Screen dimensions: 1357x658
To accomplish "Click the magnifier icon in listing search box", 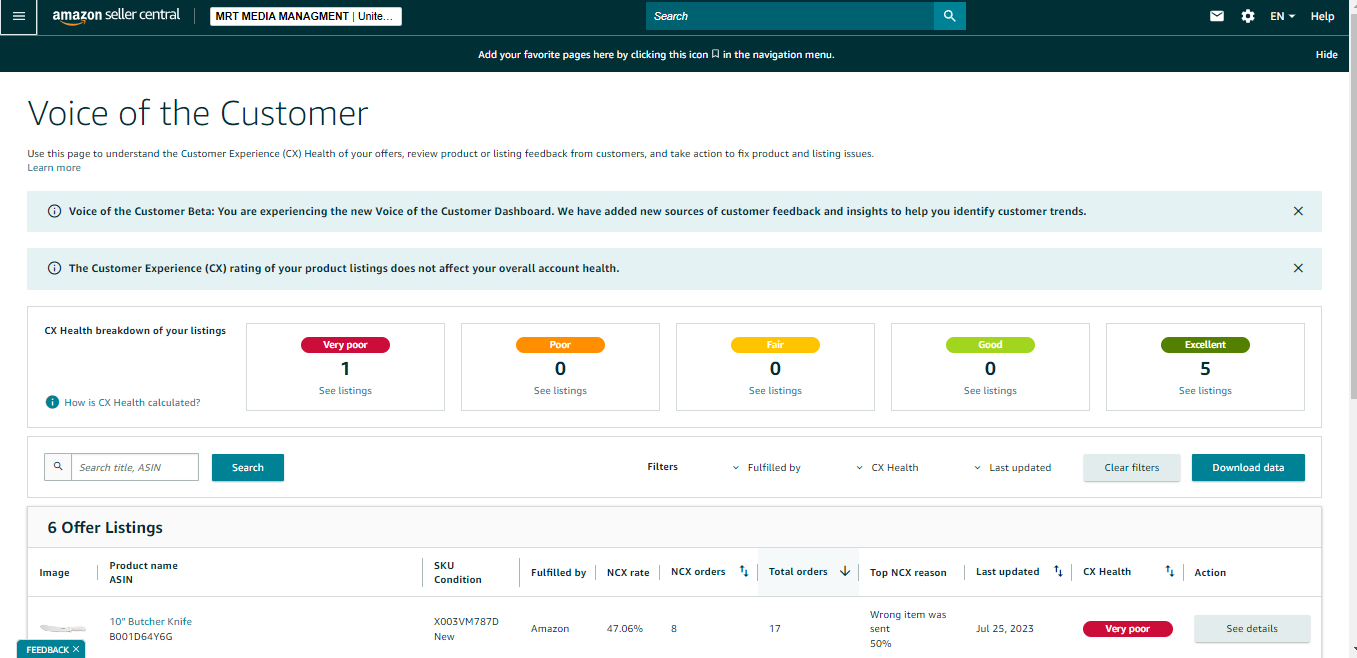I will (x=58, y=467).
